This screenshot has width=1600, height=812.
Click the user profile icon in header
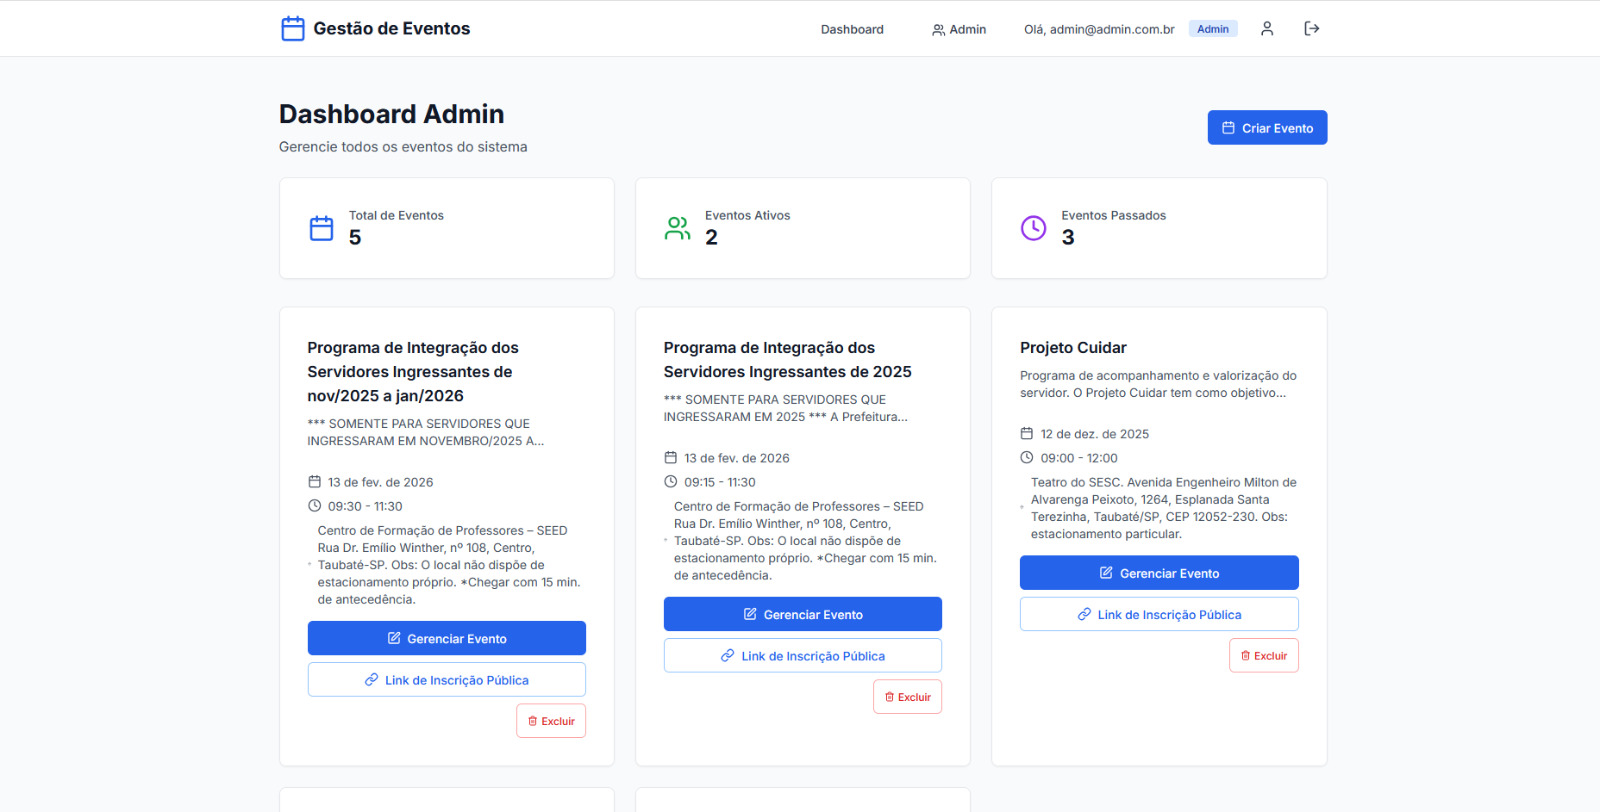[x=1266, y=29]
